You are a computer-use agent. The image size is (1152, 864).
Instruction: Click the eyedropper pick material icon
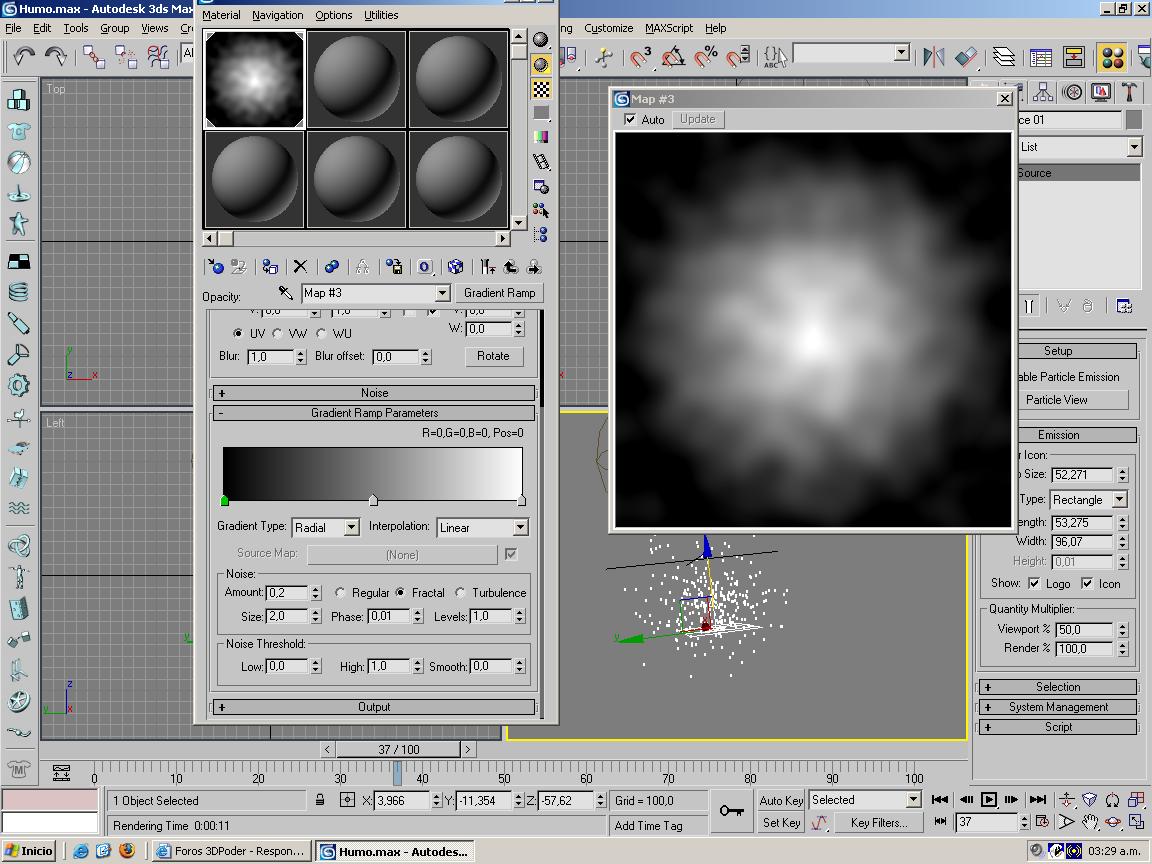[x=286, y=292]
